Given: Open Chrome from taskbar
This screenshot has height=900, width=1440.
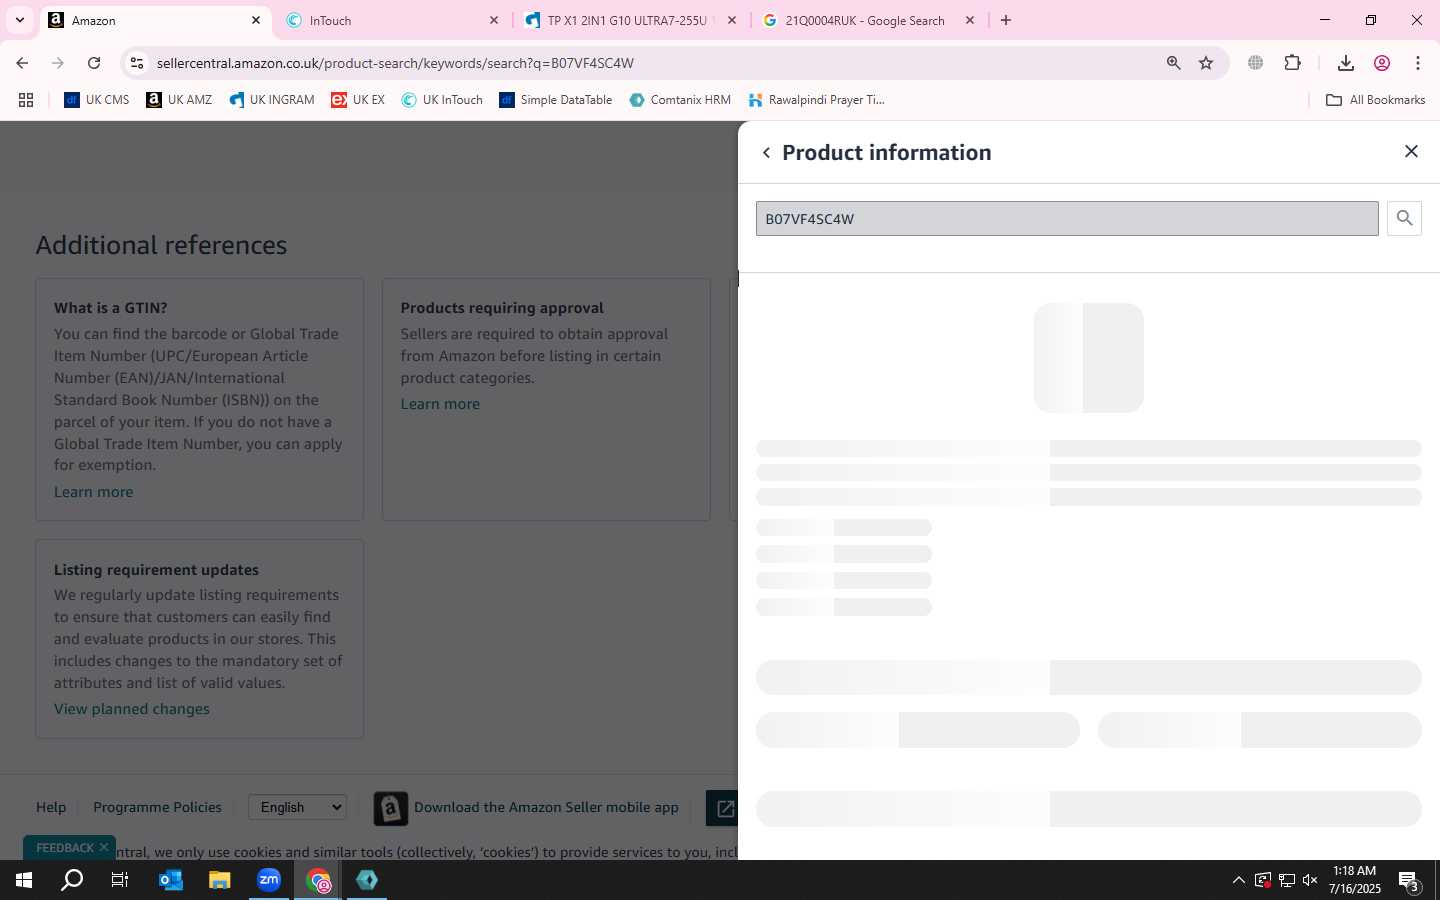Looking at the screenshot, I should coord(318,880).
